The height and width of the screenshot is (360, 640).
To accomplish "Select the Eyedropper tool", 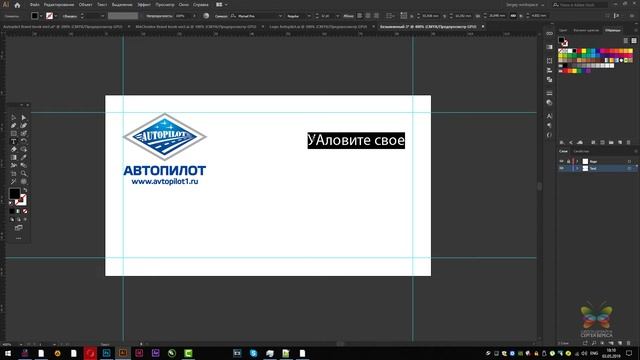I will click(x=24, y=157).
